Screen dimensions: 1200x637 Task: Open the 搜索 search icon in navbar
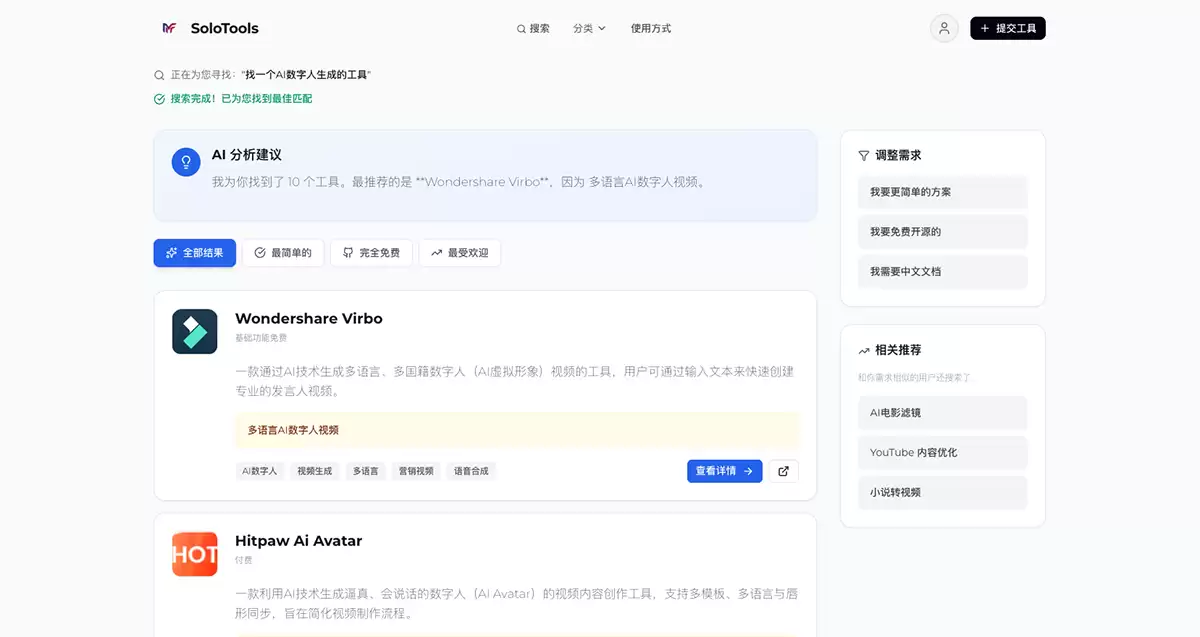click(x=521, y=29)
